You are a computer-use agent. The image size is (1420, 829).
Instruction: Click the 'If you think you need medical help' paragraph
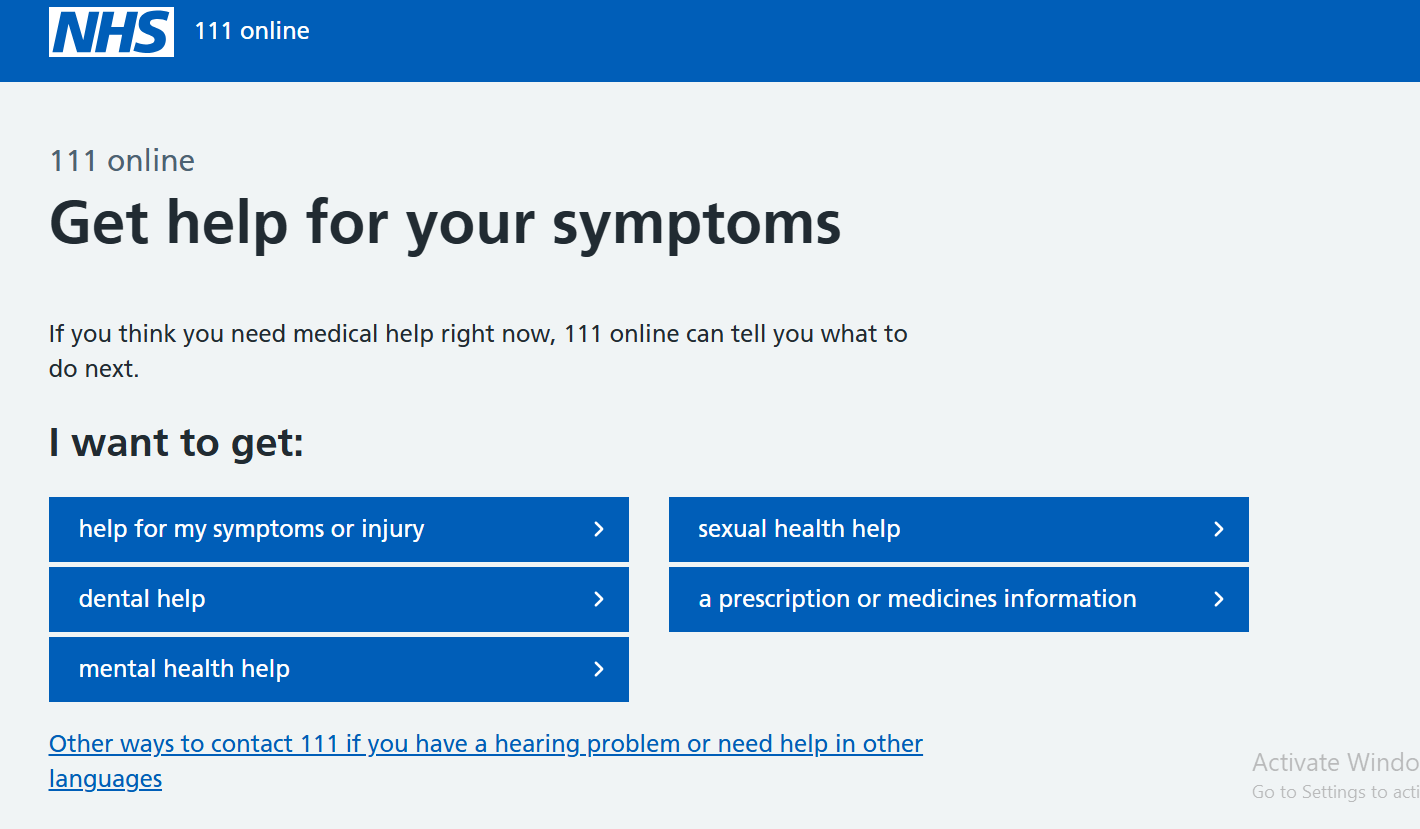[478, 334]
